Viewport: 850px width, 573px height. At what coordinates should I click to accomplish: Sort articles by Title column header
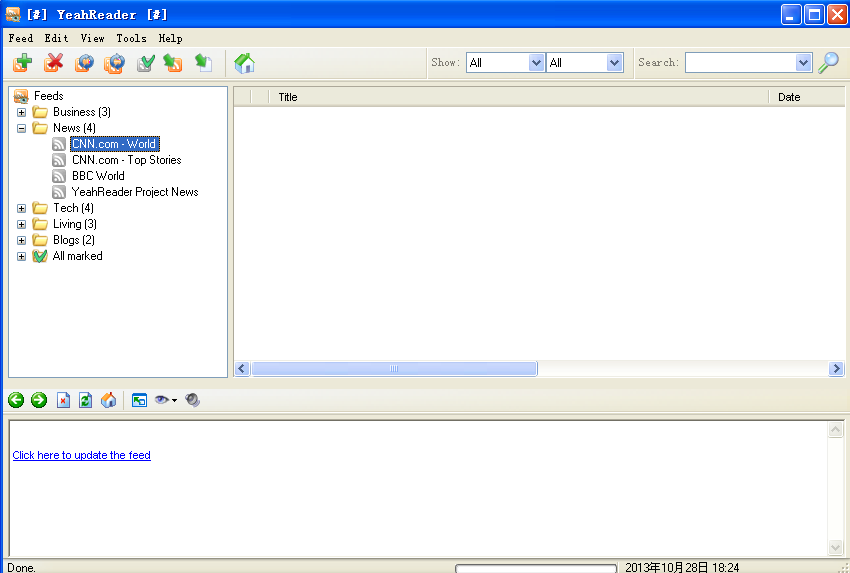[x=519, y=97]
